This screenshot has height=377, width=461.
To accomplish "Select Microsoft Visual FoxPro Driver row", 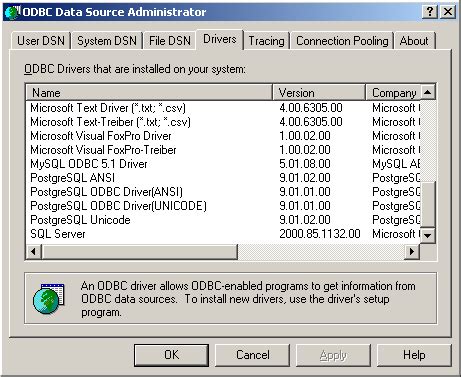I will point(223,136).
